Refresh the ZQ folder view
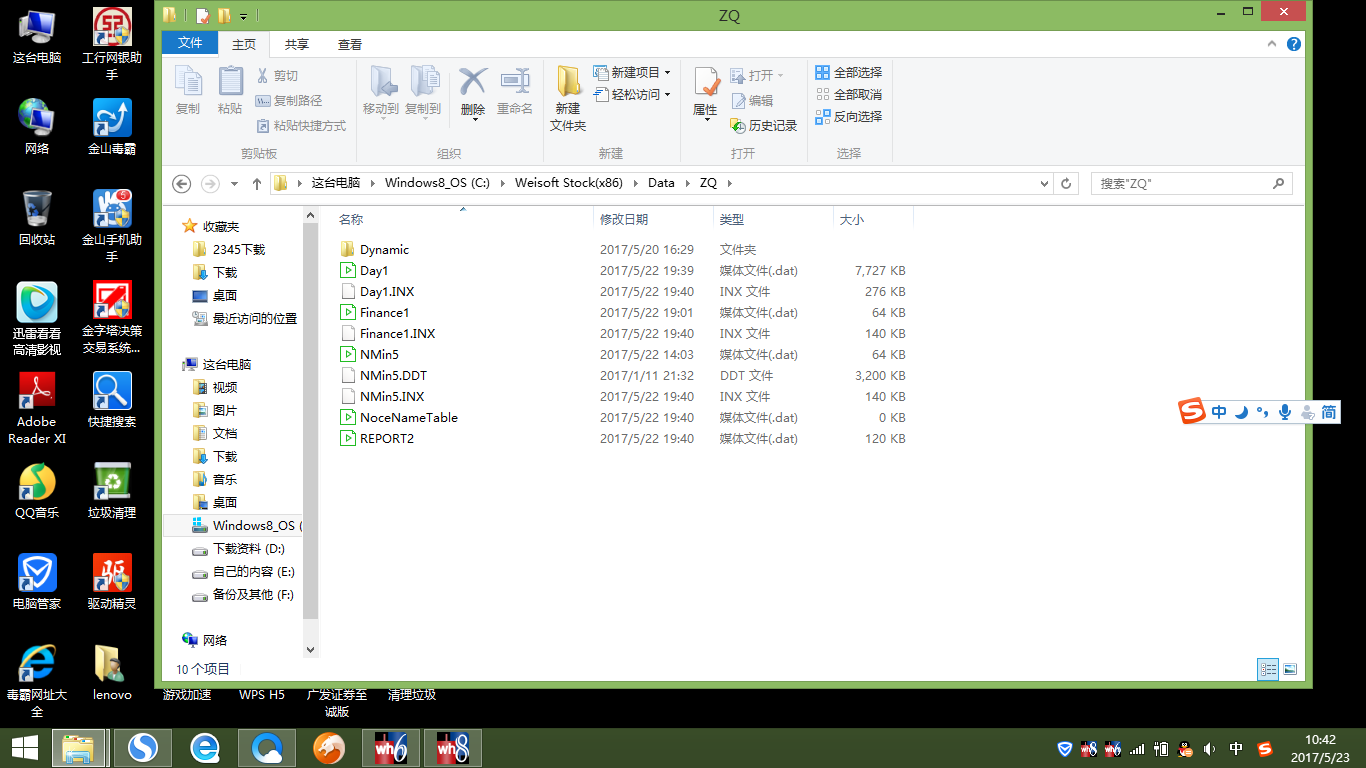Image resolution: width=1366 pixels, height=768 pixels. point(1066,184)
